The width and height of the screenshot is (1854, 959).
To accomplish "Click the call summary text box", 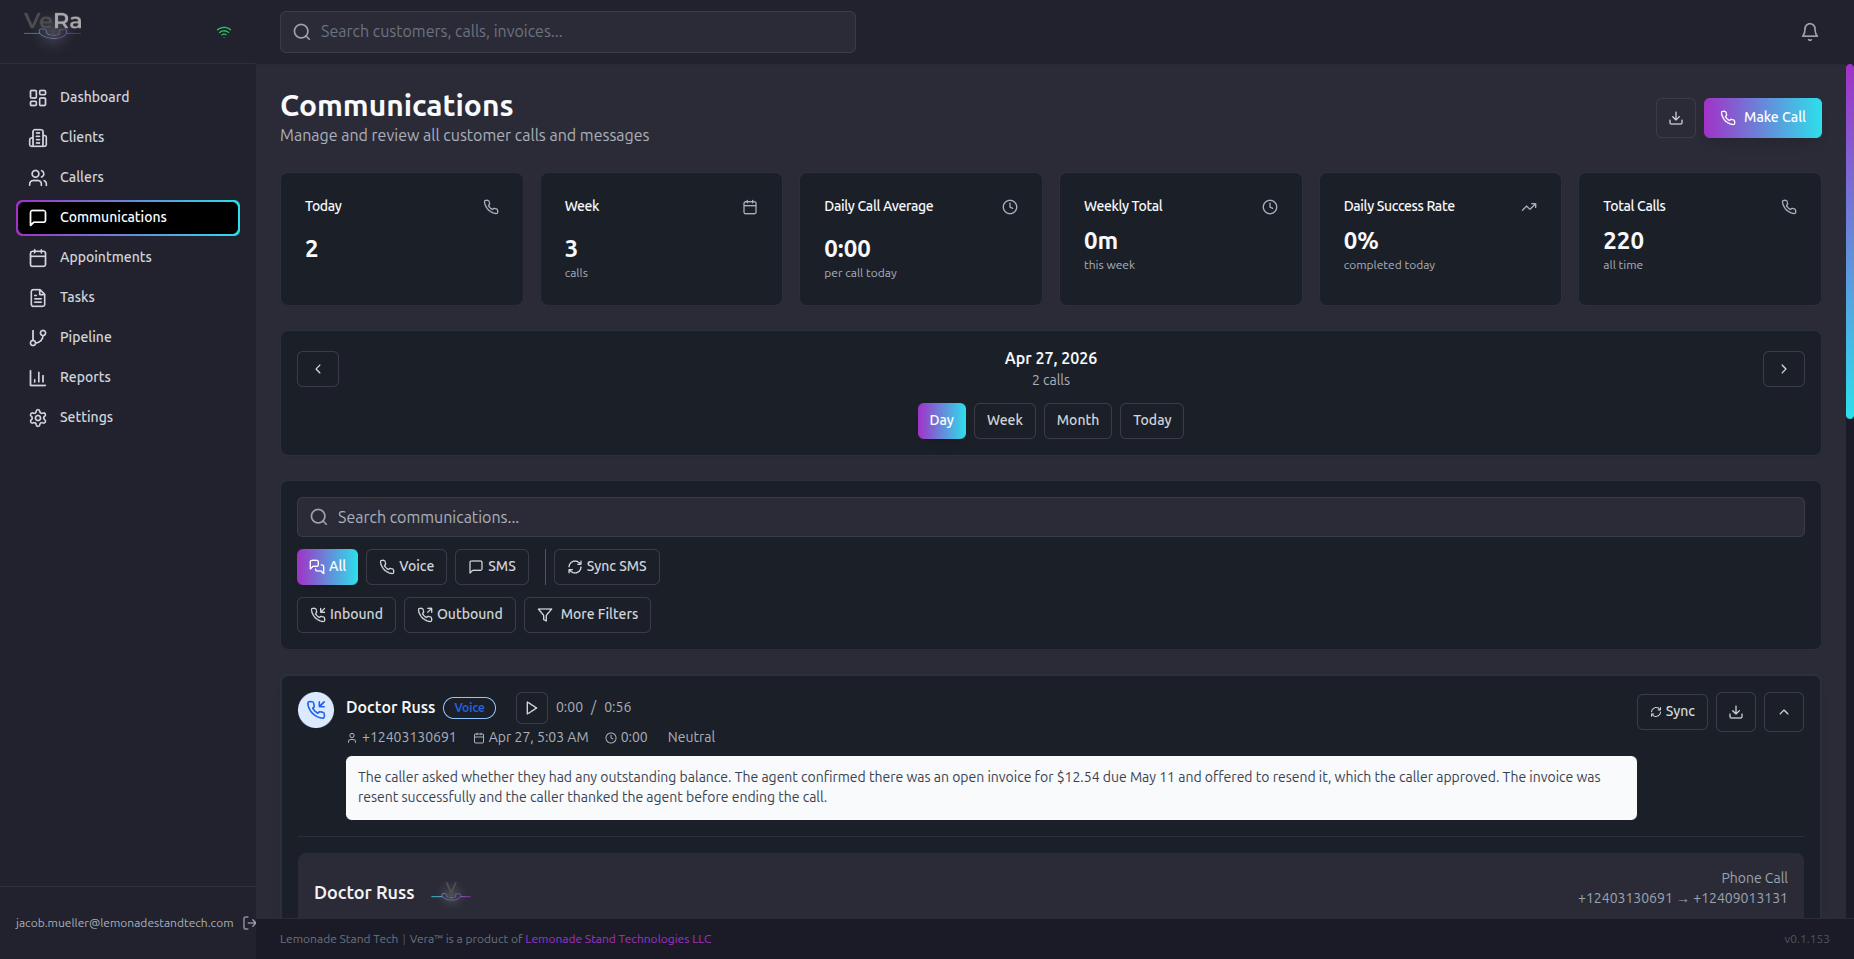I will pos(991,788).
